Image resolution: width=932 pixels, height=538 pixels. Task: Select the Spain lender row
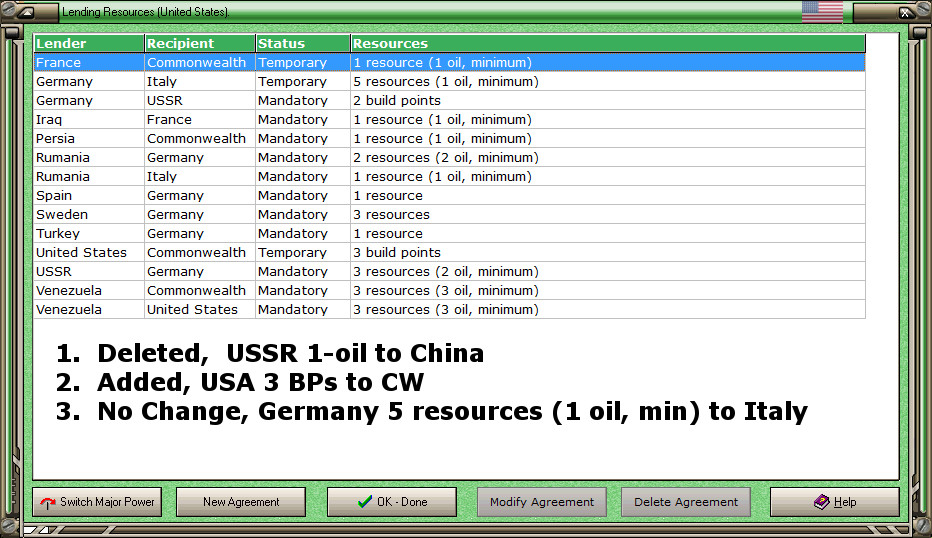[x=449, y=196]
